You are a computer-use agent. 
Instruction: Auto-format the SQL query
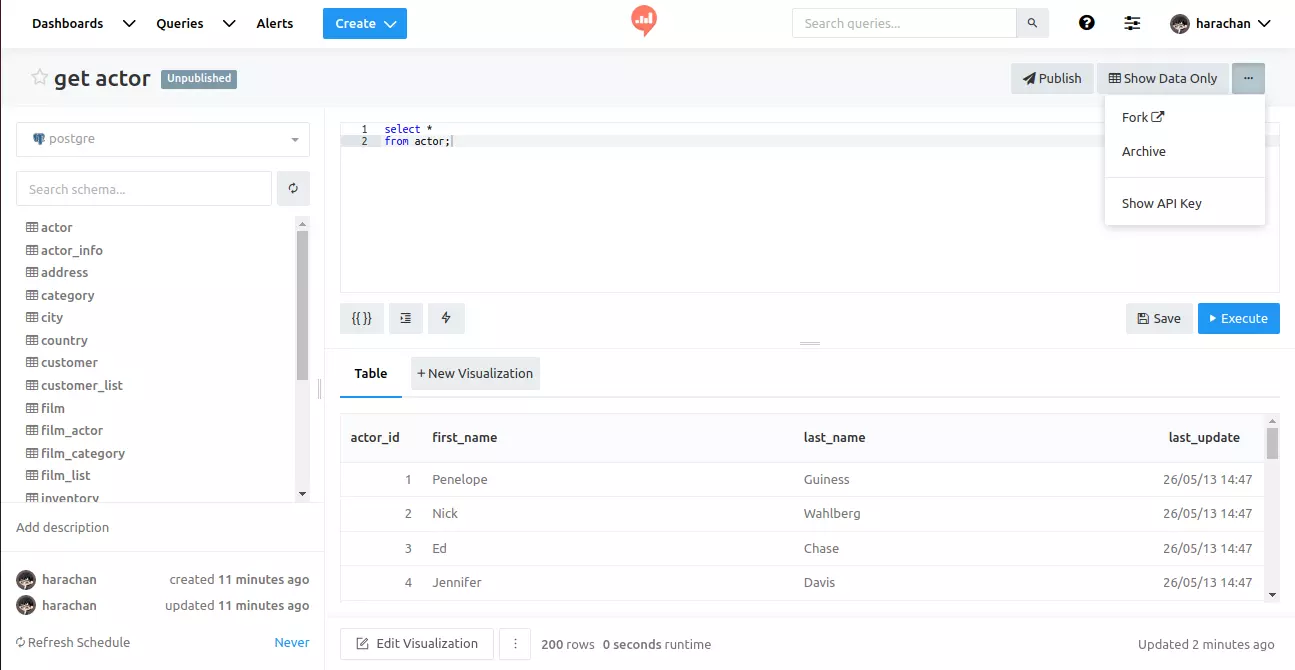(405, 318)
